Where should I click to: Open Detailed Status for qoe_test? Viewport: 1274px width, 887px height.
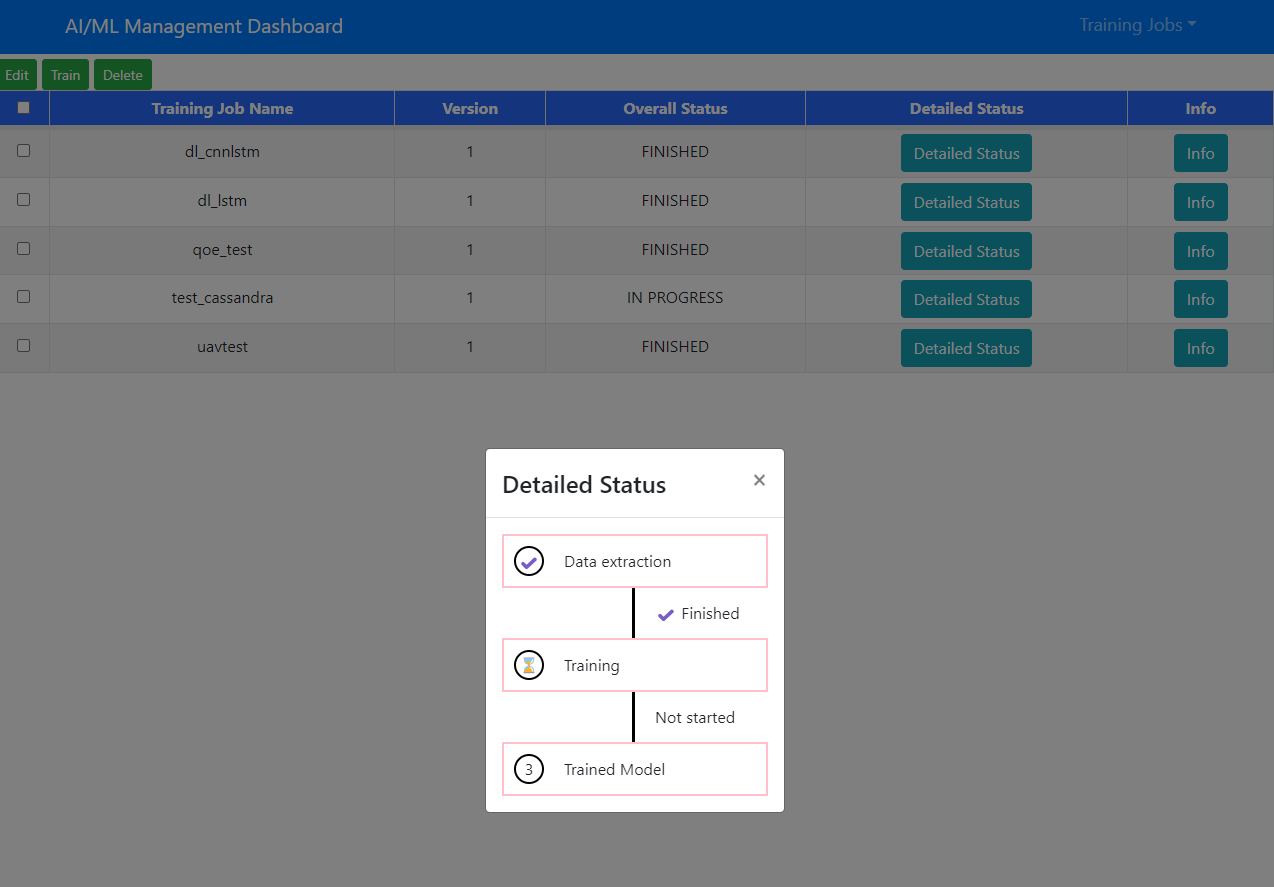(x=966, y=251)
